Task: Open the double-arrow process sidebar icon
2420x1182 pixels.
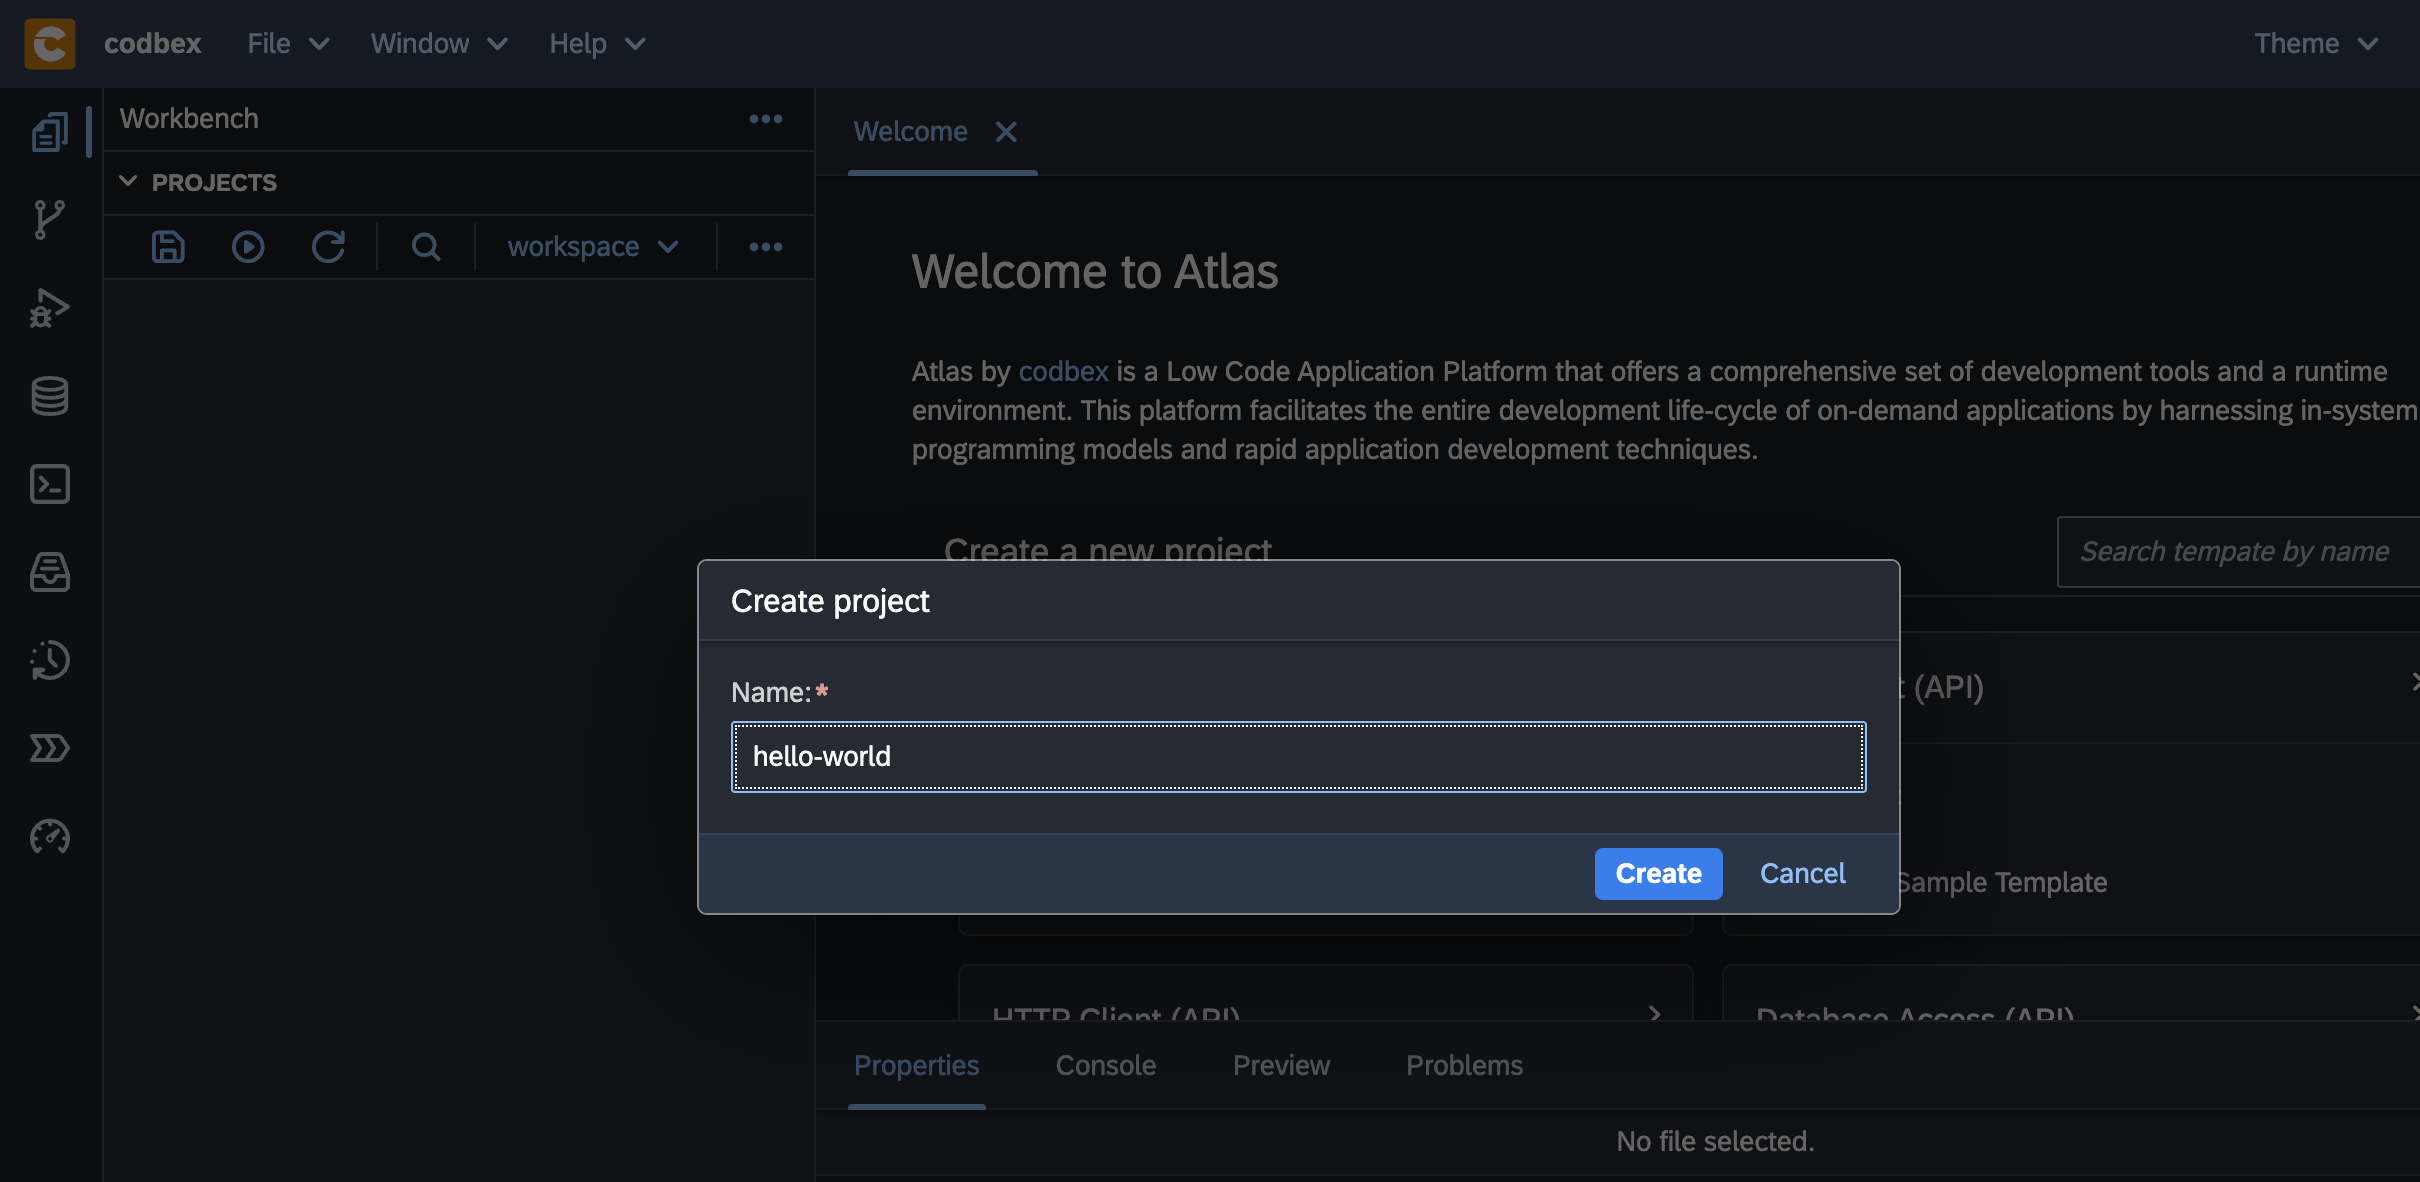Action: pos(49,748)
